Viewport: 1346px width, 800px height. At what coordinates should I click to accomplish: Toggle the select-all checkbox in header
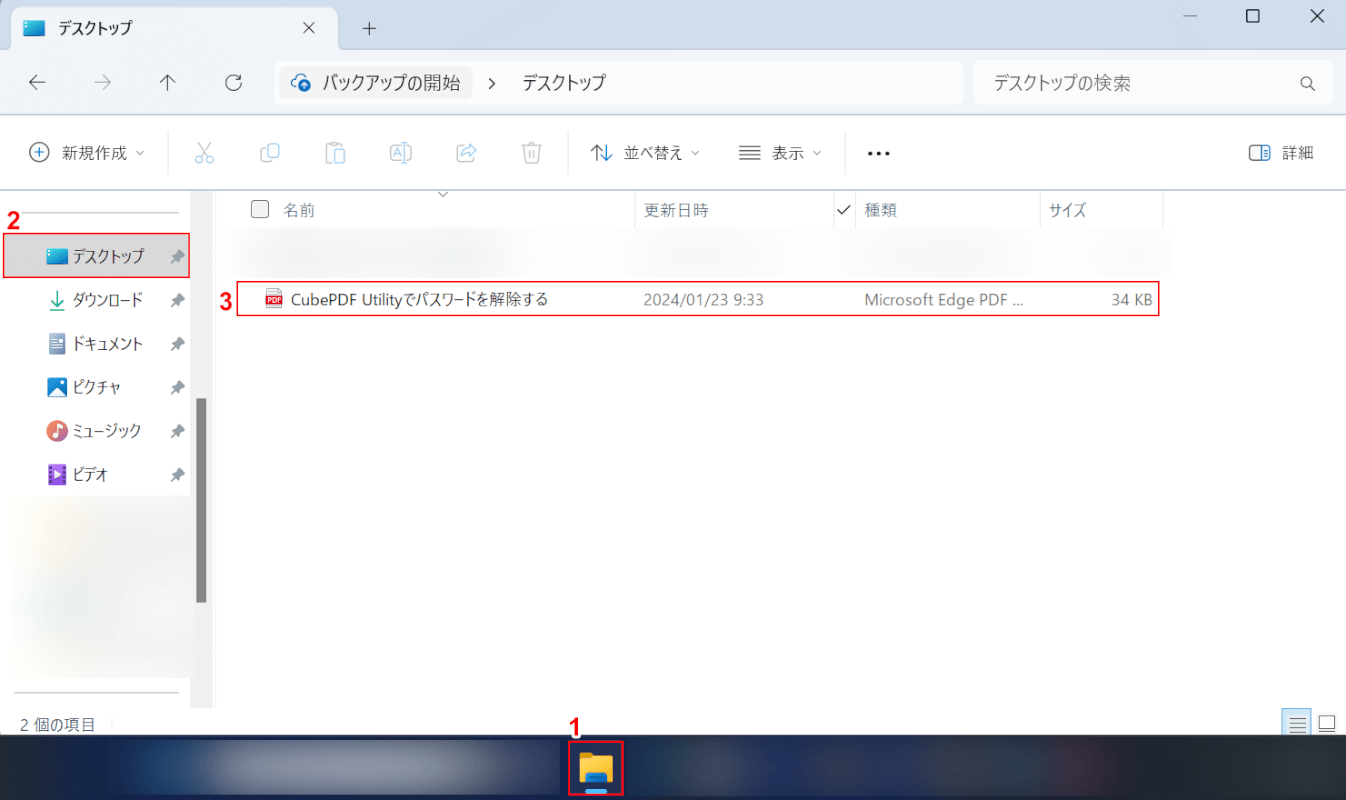tap(260, 209)
